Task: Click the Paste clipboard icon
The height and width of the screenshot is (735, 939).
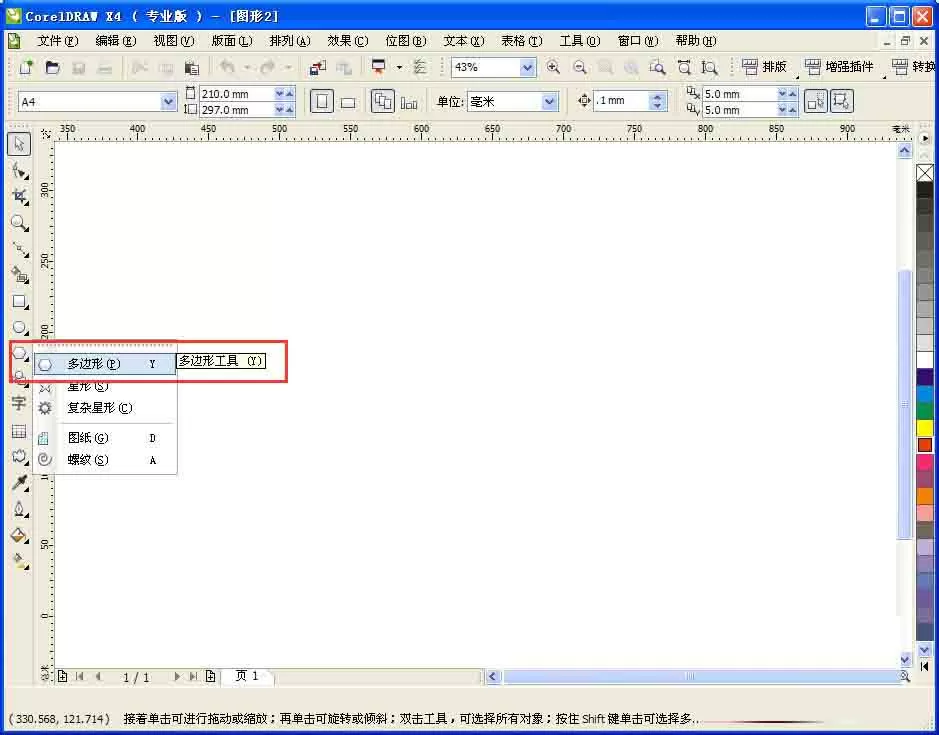Action: (192, 67)
